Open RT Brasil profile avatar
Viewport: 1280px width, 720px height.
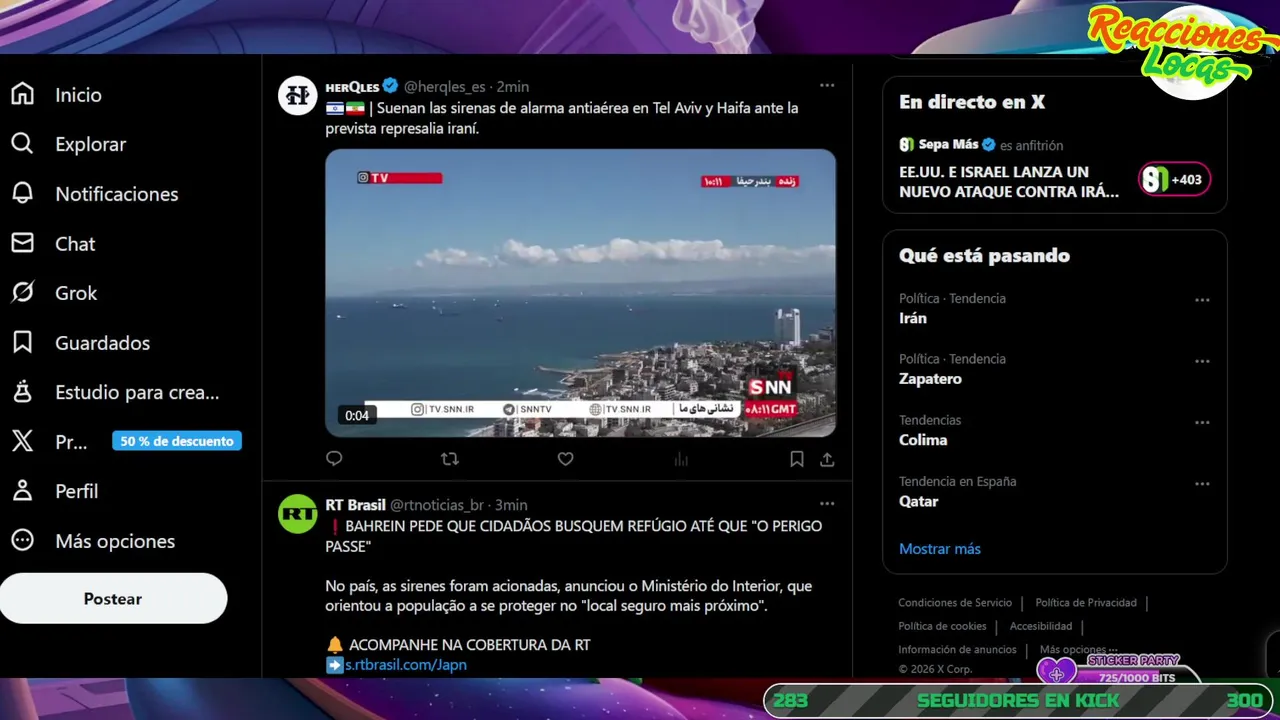click(x=297, y=514)
